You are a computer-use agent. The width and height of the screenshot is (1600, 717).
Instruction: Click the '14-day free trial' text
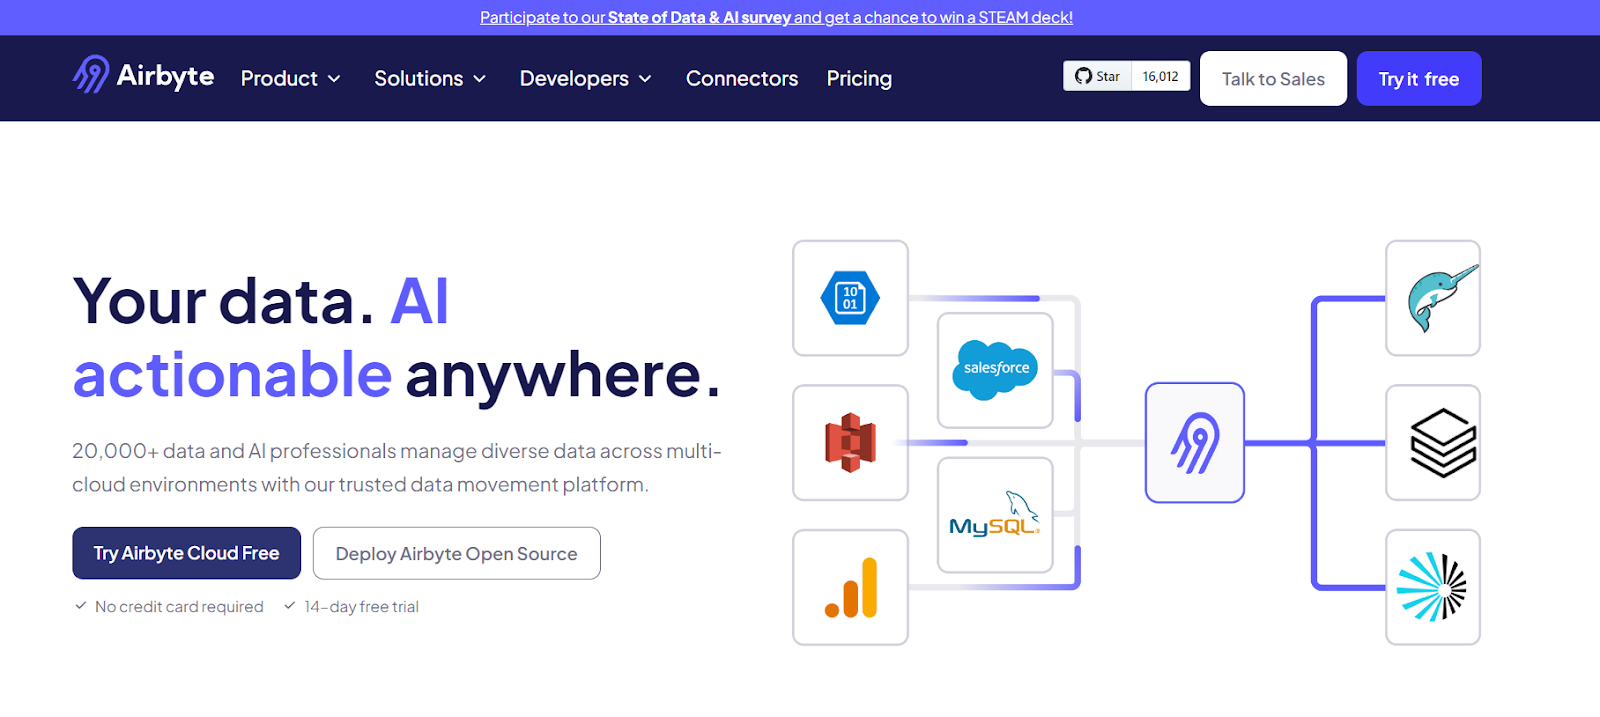(x=361, y=606)
